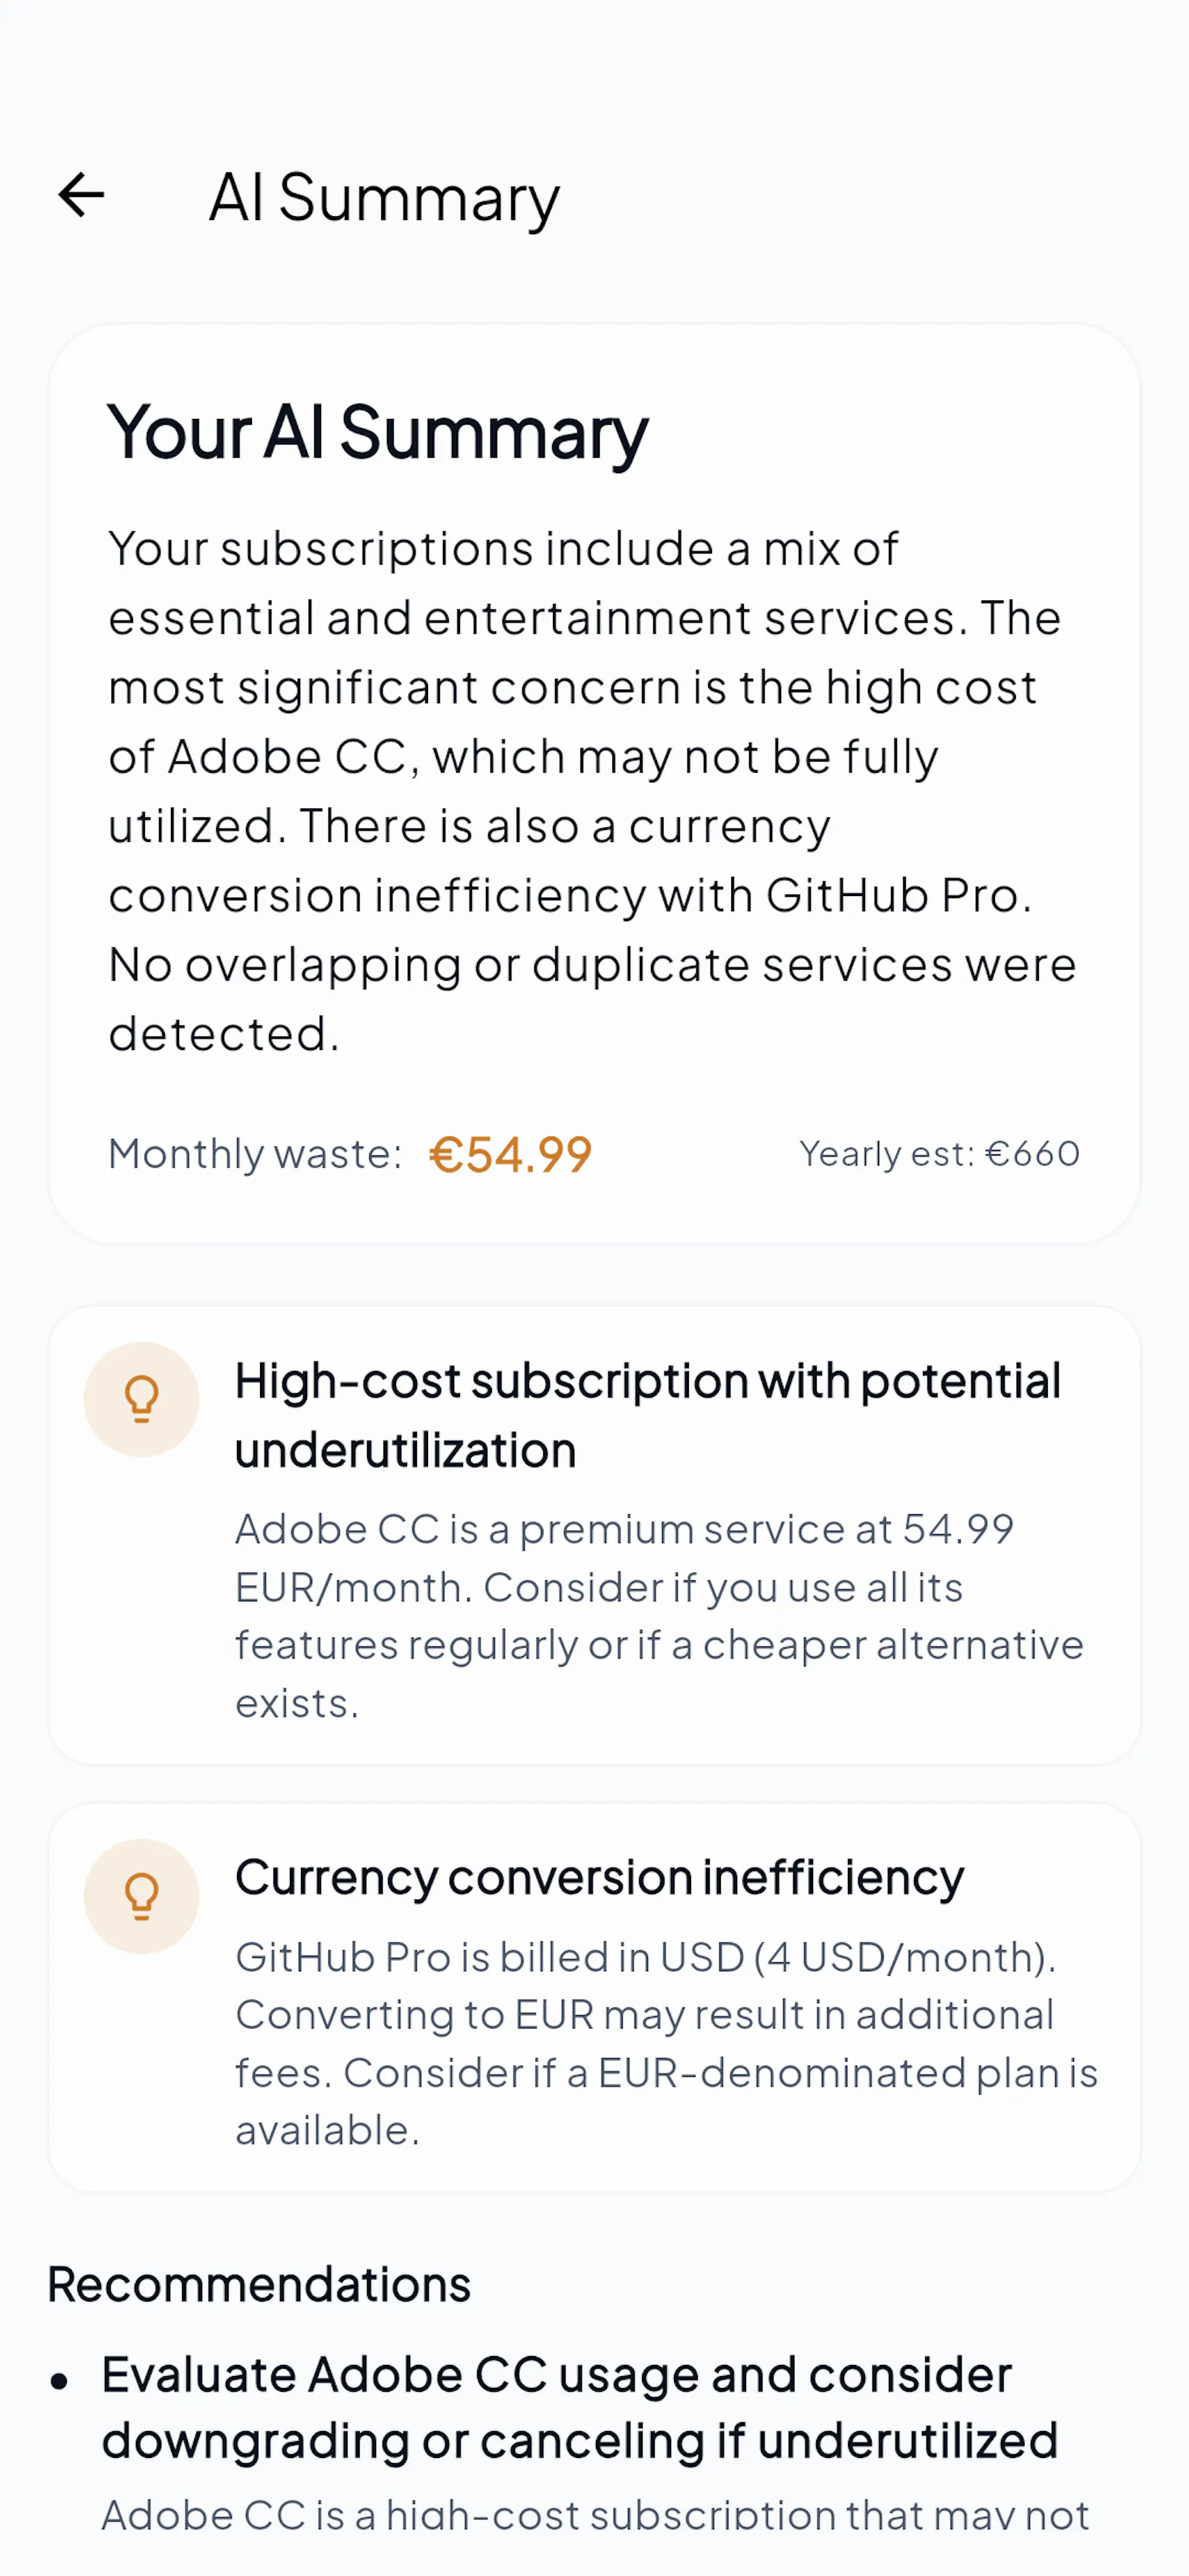Go back using the arrow icon

[x=81, y=195]
